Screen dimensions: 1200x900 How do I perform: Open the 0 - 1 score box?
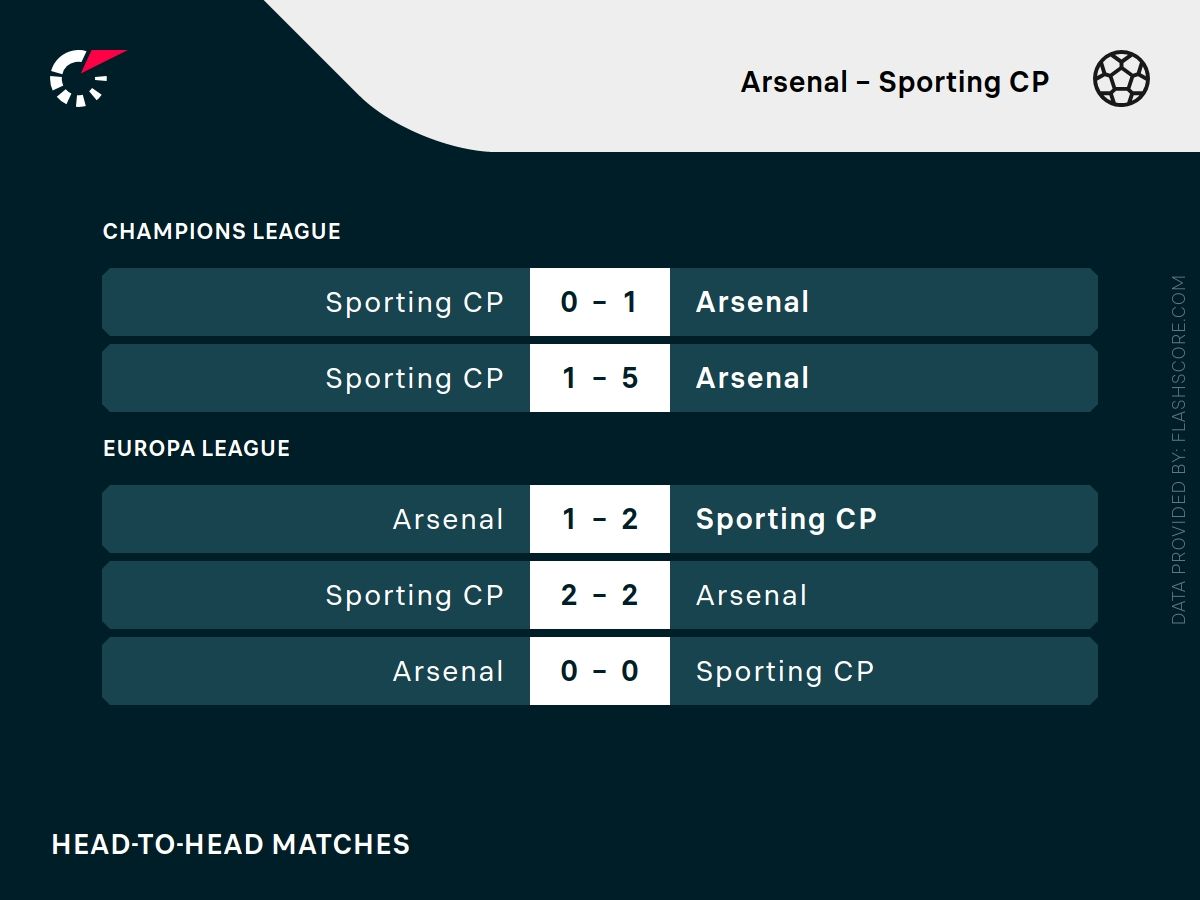[x=599, y=302]
